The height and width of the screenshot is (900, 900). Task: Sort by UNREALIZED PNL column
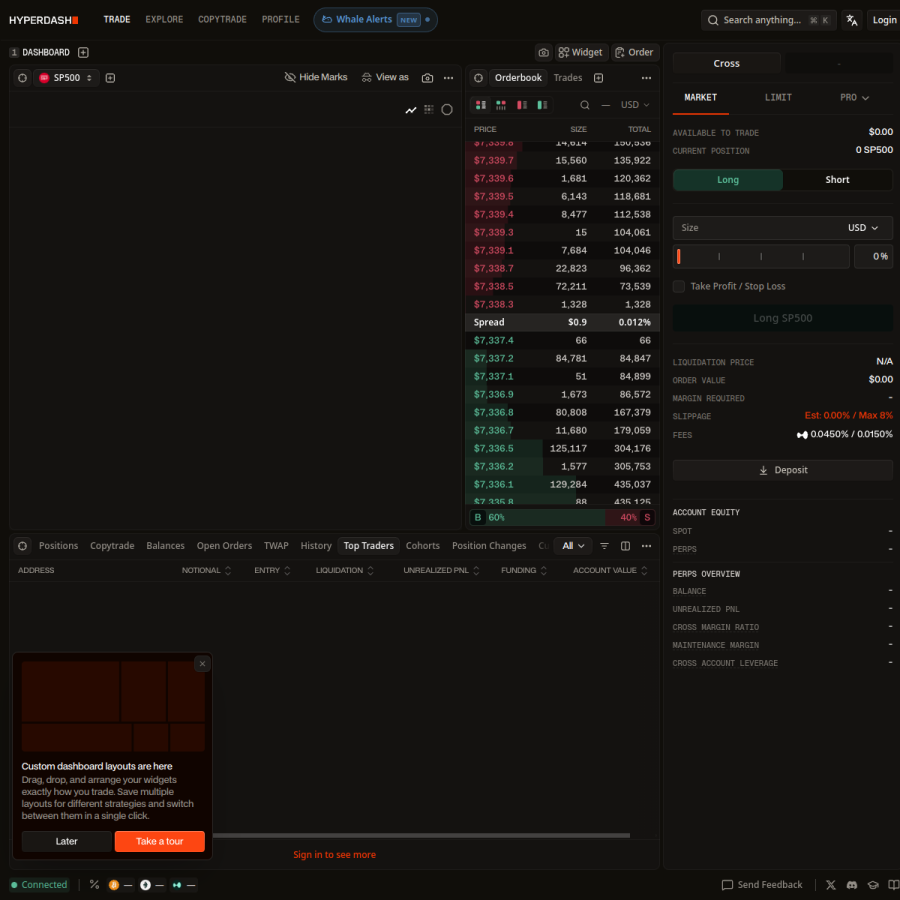tap(441, 570)
